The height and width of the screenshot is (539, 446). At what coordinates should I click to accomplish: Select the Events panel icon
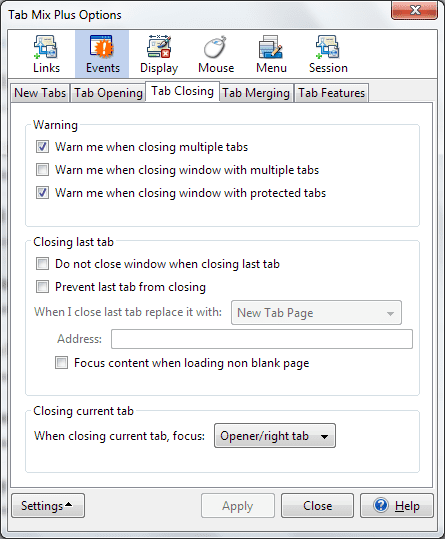point(102,47)
